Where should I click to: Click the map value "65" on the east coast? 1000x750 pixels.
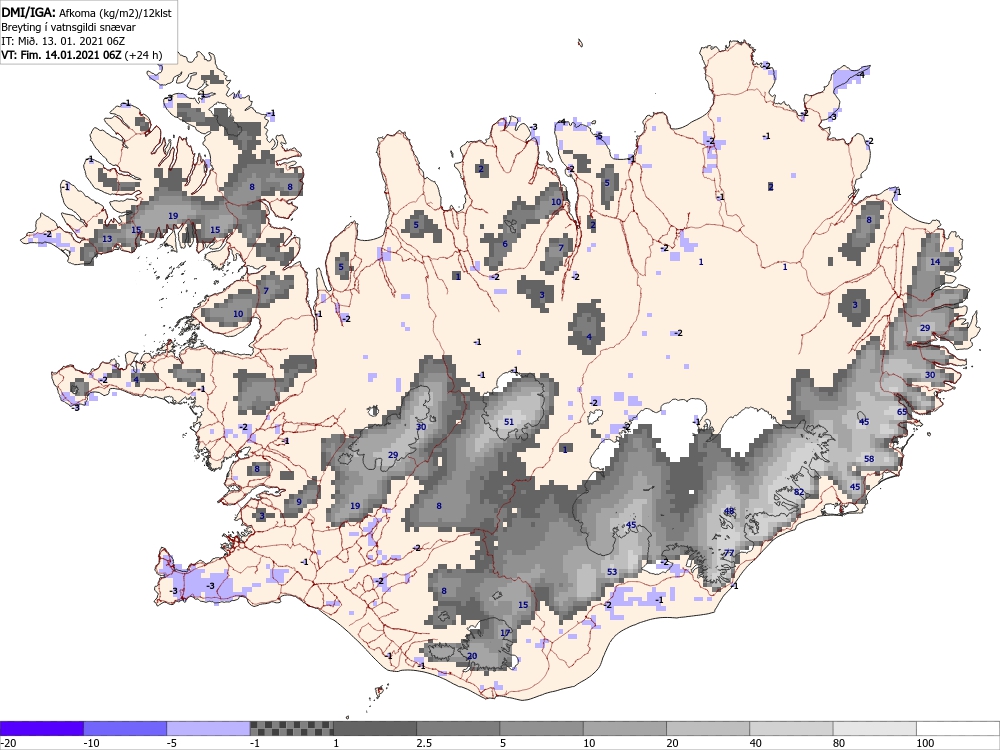click(902, 412)
